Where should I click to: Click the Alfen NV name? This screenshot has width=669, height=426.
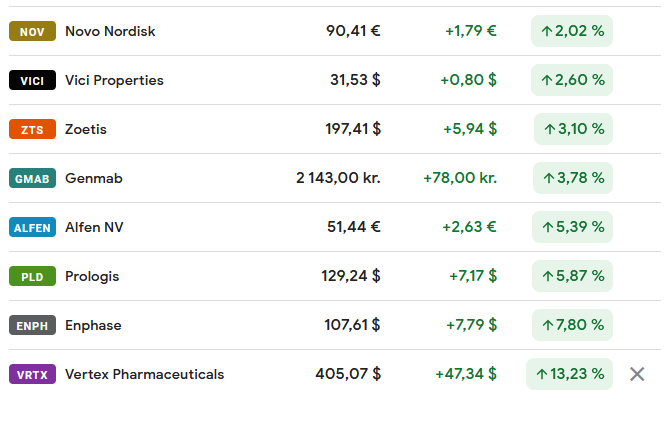(x=94, y=227)
